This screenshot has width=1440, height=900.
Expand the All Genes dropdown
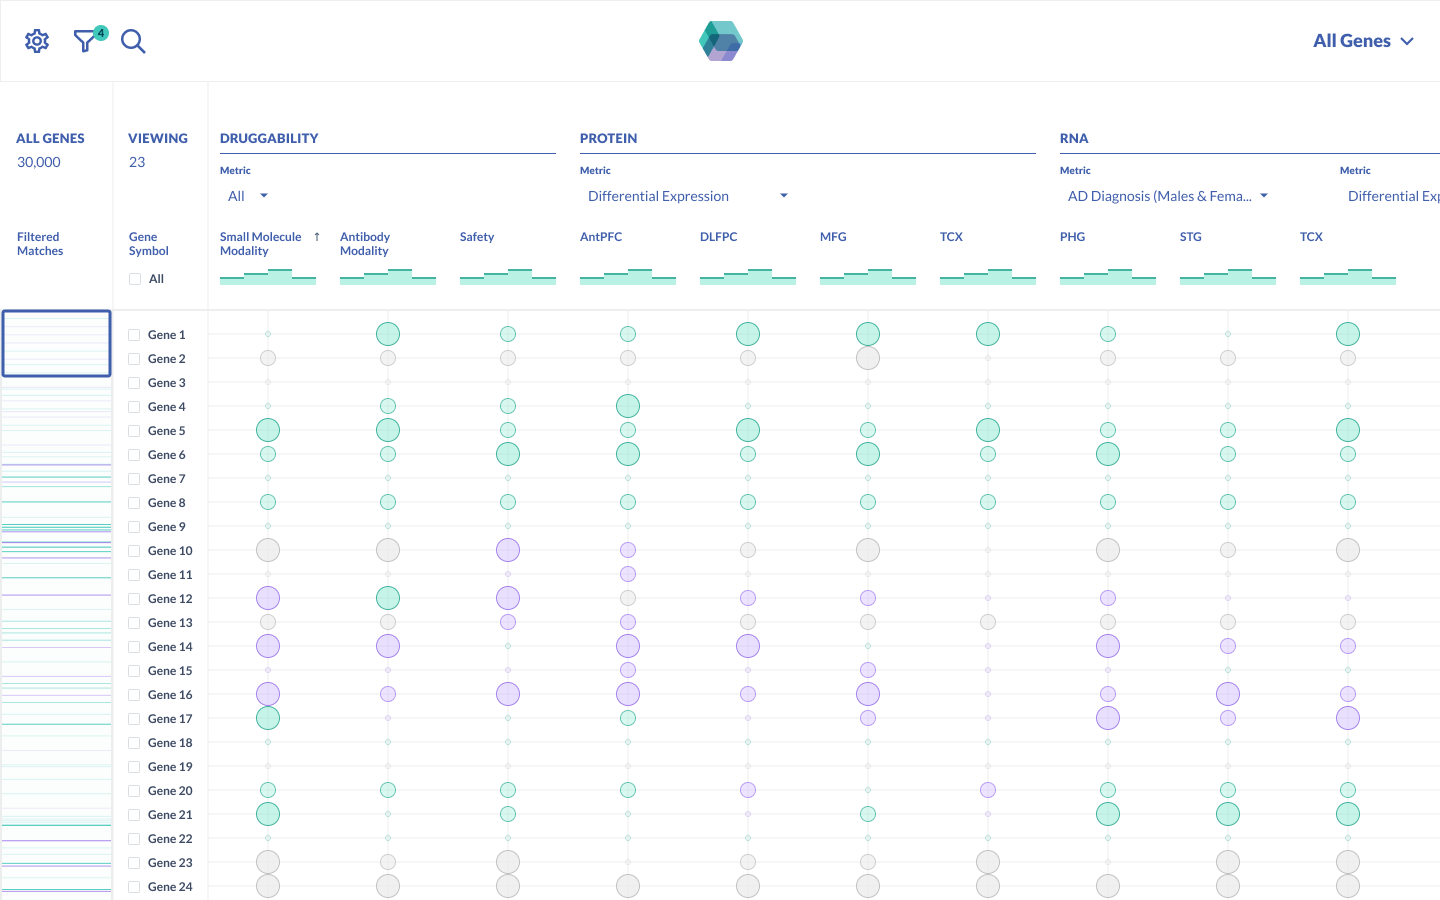[1363, 41]
